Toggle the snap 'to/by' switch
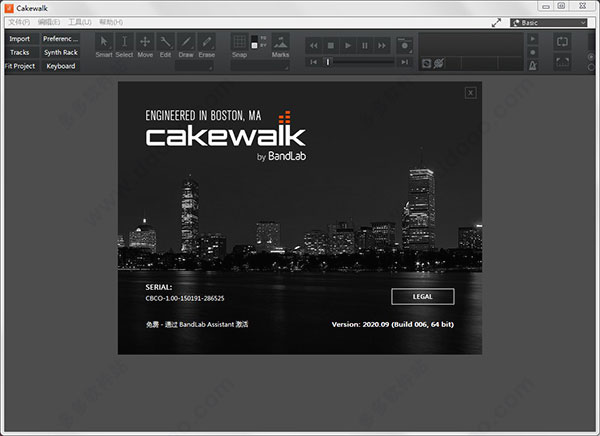 coord(254,42)
